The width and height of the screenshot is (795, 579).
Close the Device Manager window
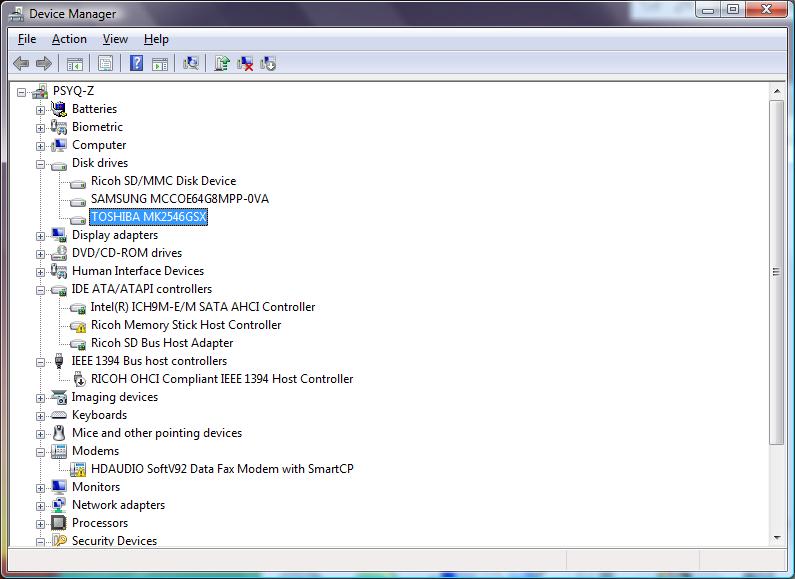[766, 10]
